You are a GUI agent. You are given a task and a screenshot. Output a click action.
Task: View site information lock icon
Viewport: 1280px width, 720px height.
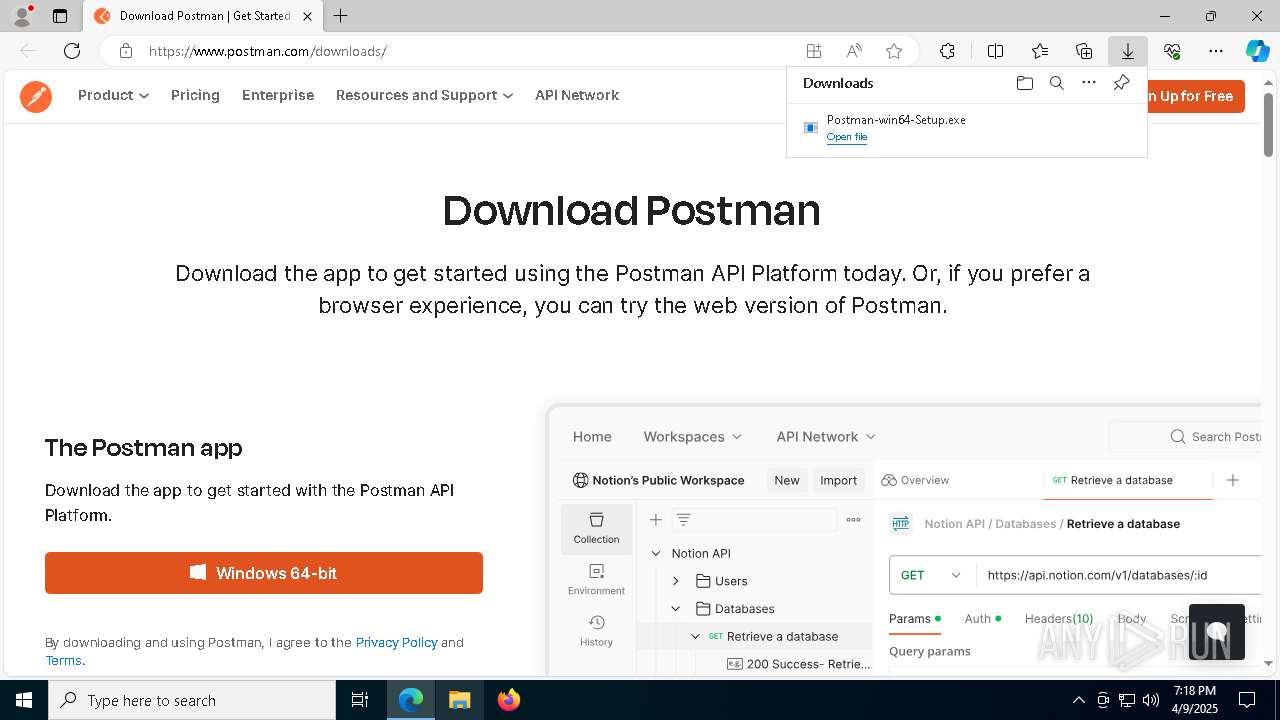coord(125,51)
